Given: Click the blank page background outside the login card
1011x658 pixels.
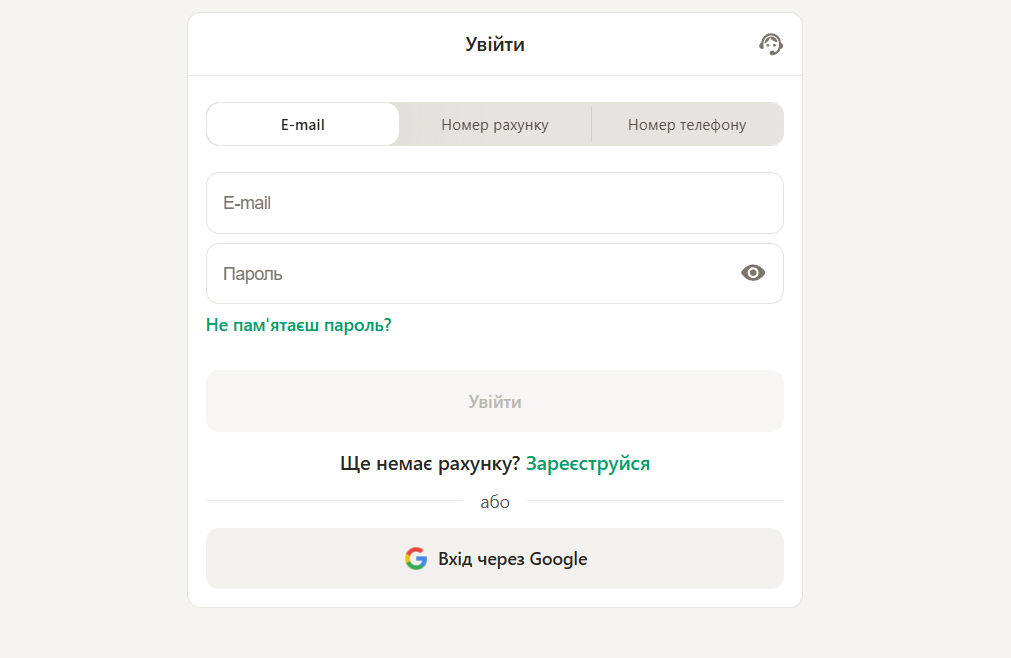Looking at the screenshot, I should pyautogui.click(x=95, y=330).
